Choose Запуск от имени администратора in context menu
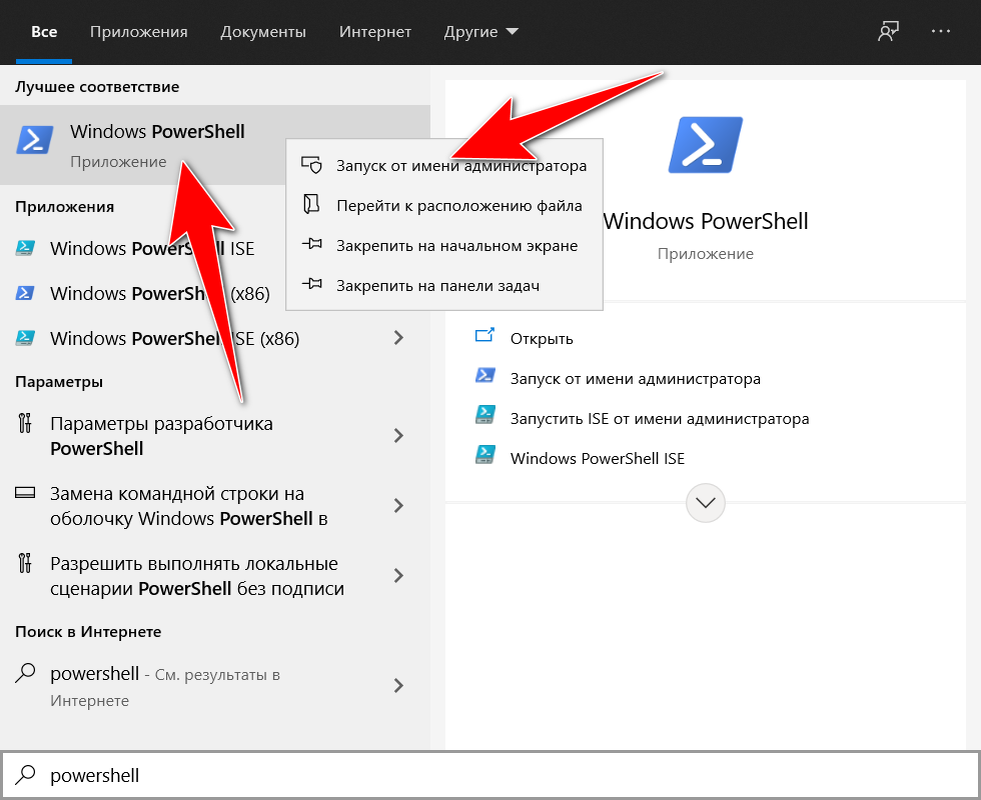Viewport: 981px width, 800px height. (444, 166)
